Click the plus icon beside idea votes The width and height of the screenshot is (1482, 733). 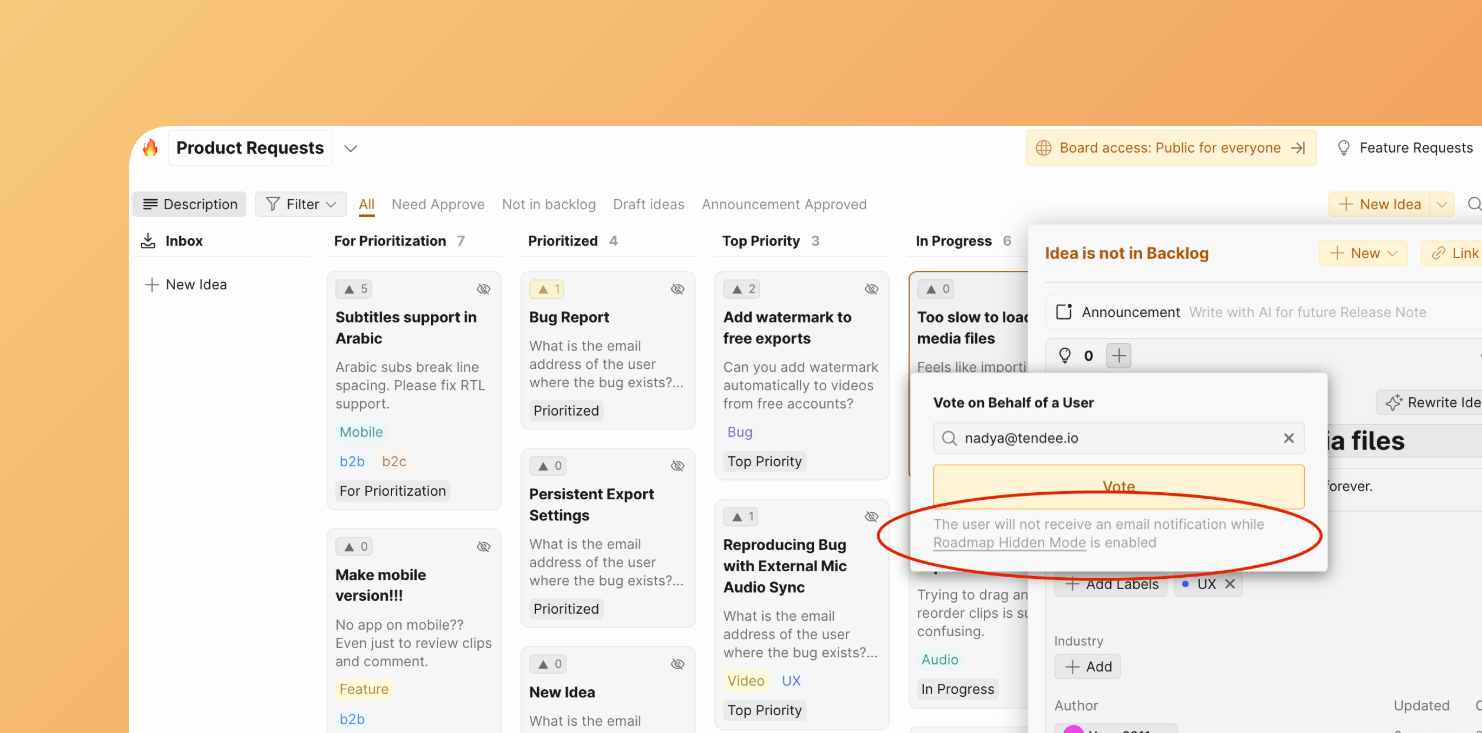[x=1119, y=355]
